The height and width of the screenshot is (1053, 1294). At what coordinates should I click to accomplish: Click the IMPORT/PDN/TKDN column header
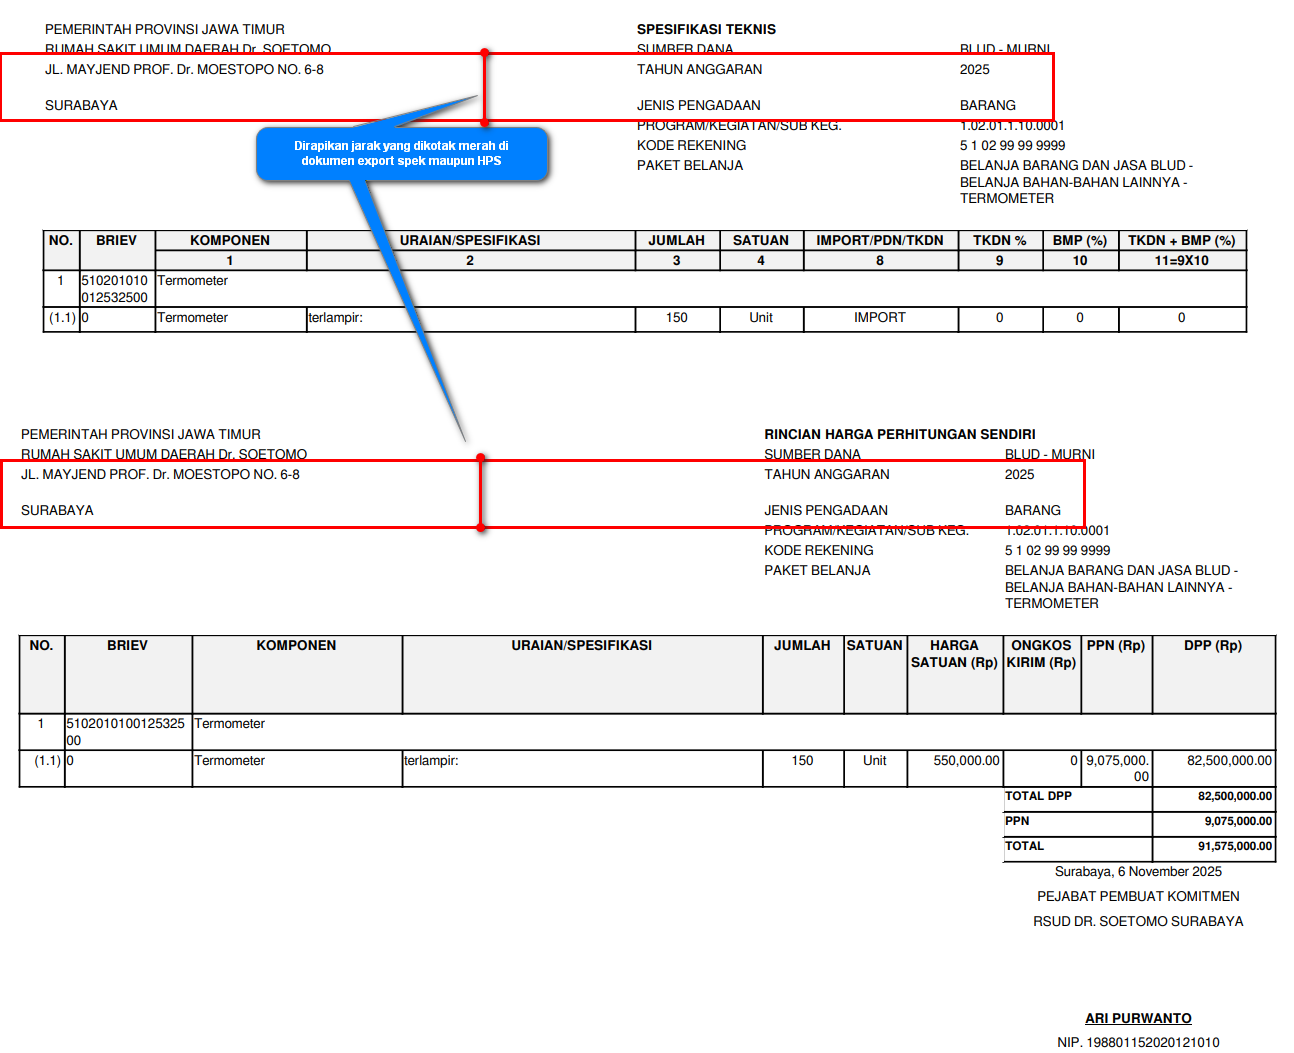[x=880, y=240]
